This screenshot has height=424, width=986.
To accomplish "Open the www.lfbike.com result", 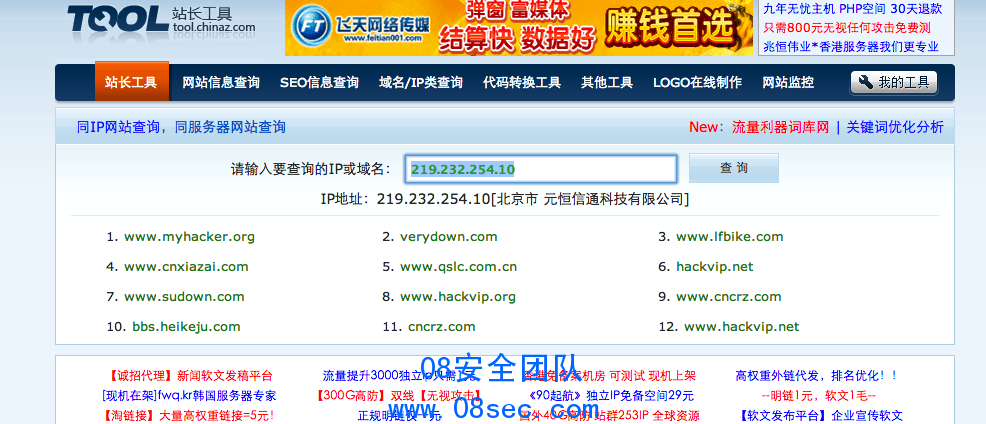I will 729,237.
